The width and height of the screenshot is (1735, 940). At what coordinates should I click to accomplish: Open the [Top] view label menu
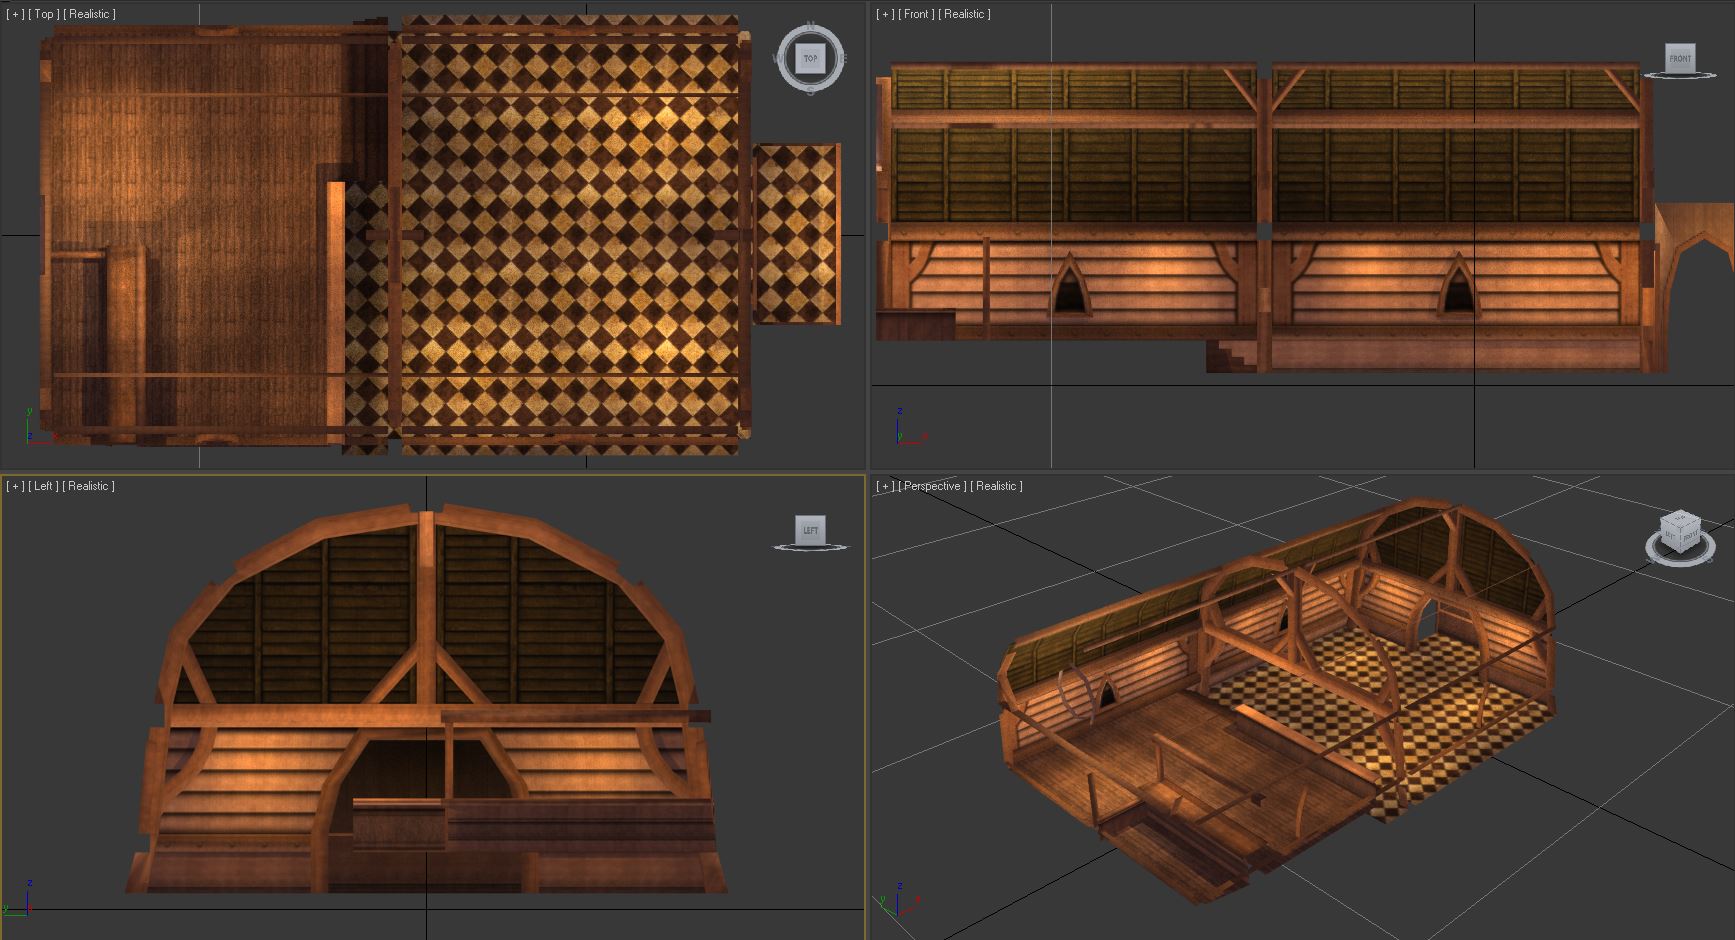(43, 14)
